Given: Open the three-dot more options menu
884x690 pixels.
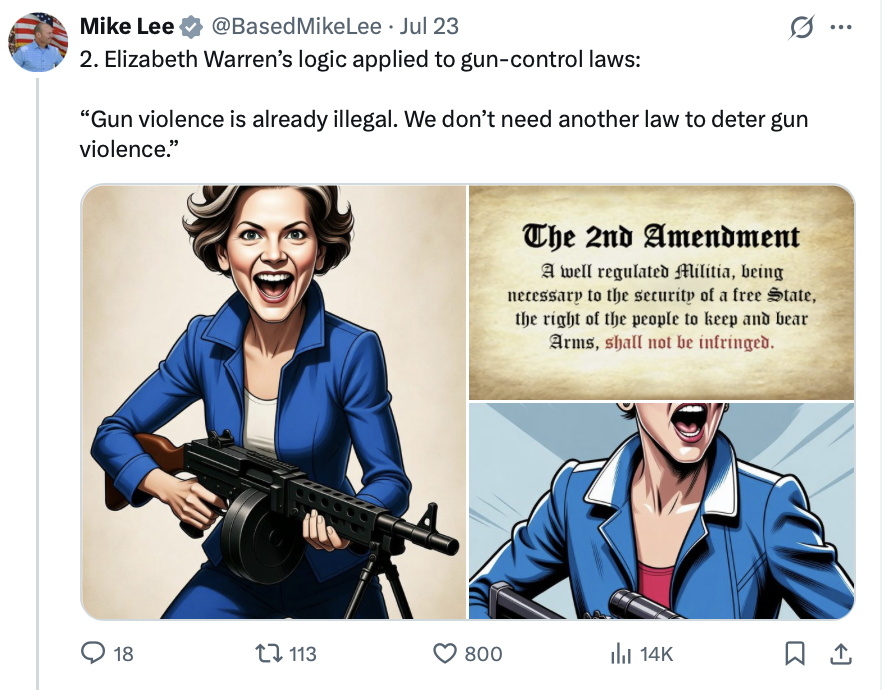Looking at the screenshot, I should [841, 27].
